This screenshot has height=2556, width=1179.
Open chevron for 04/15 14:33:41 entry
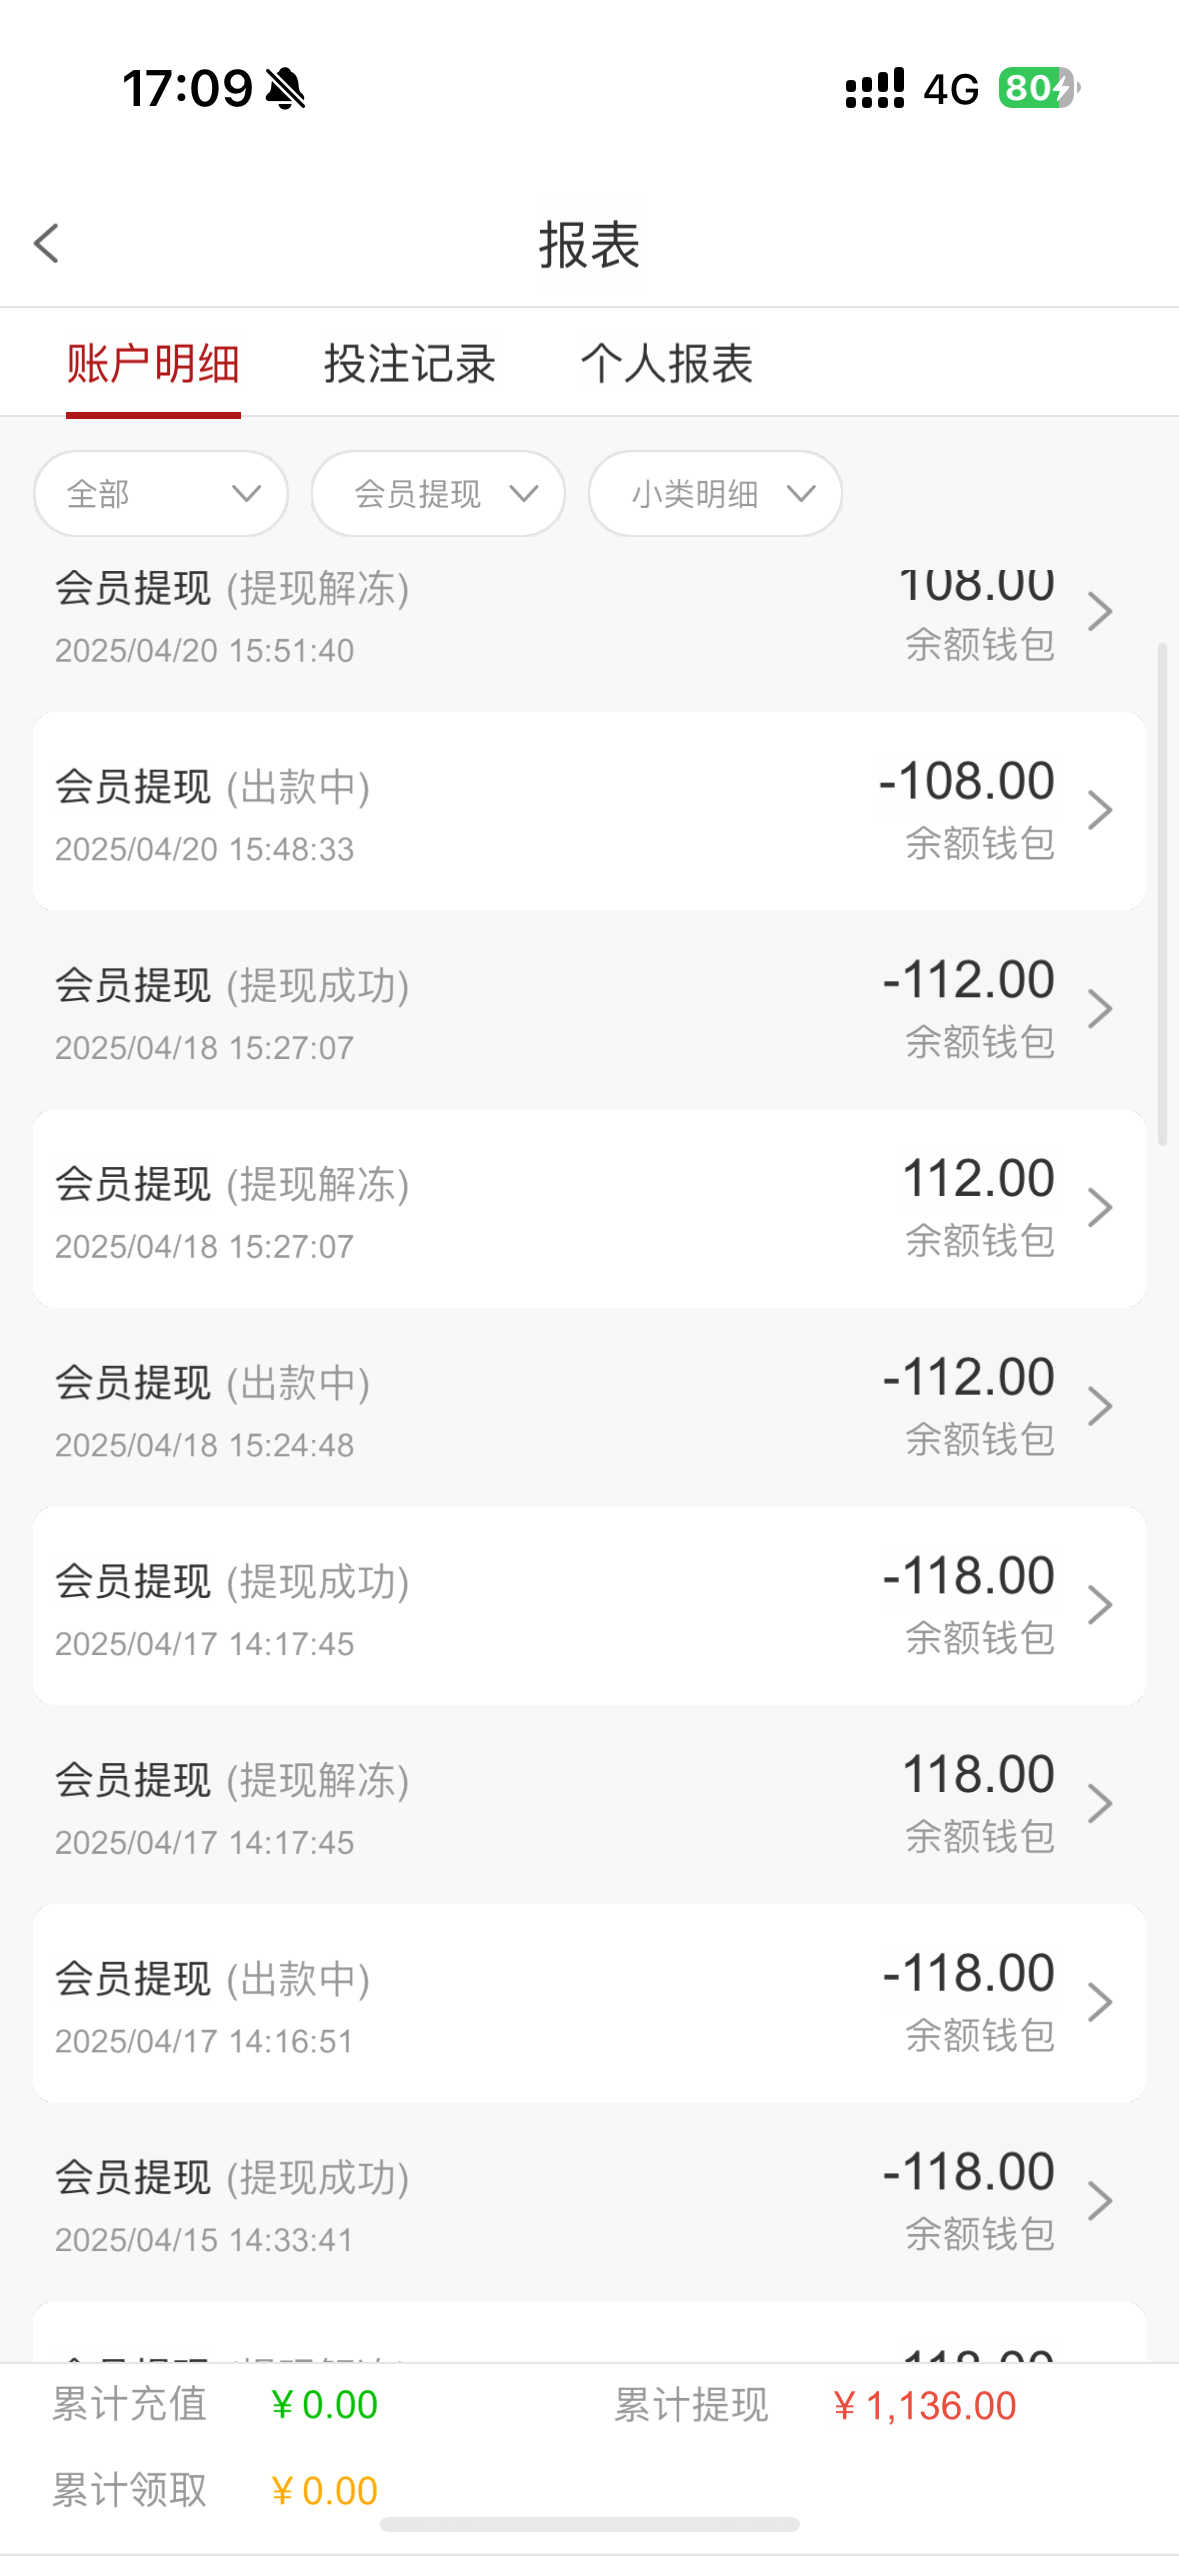[x=1099, y=2201]
